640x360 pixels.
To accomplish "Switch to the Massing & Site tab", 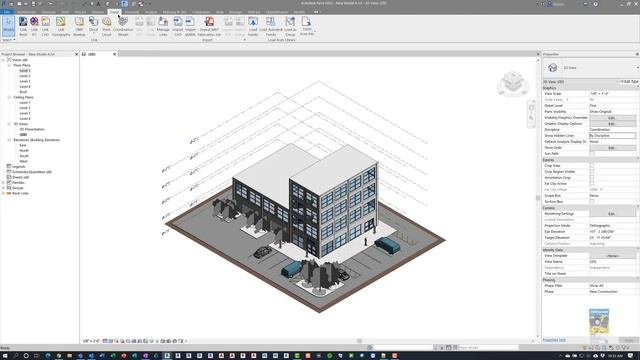I will click(174, 12).
